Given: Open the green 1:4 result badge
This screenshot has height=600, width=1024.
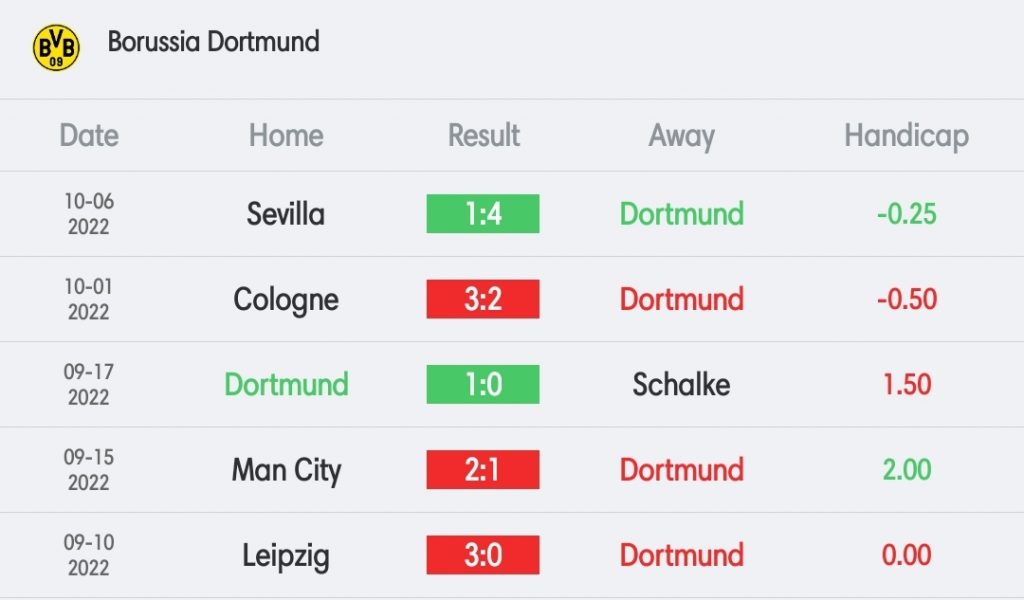Looking at the screenshot, I should click(x=483, y=213).
